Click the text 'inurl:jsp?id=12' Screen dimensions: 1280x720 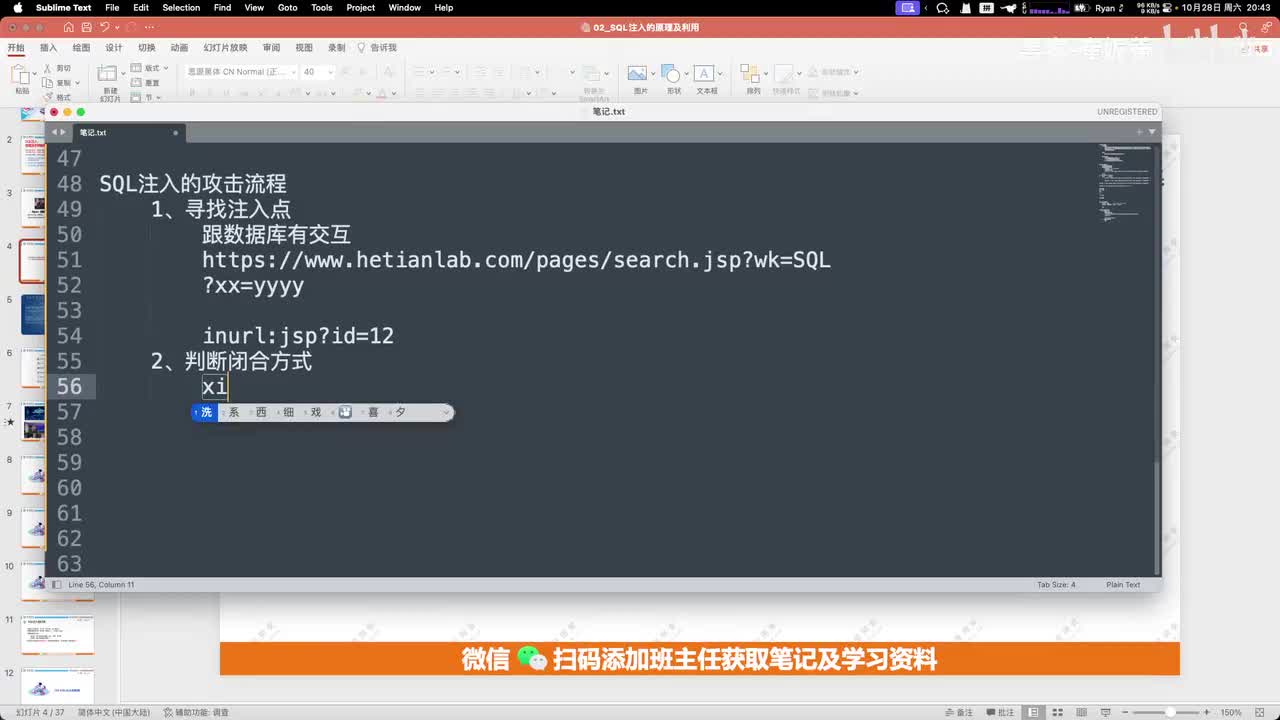click(298, 336)
